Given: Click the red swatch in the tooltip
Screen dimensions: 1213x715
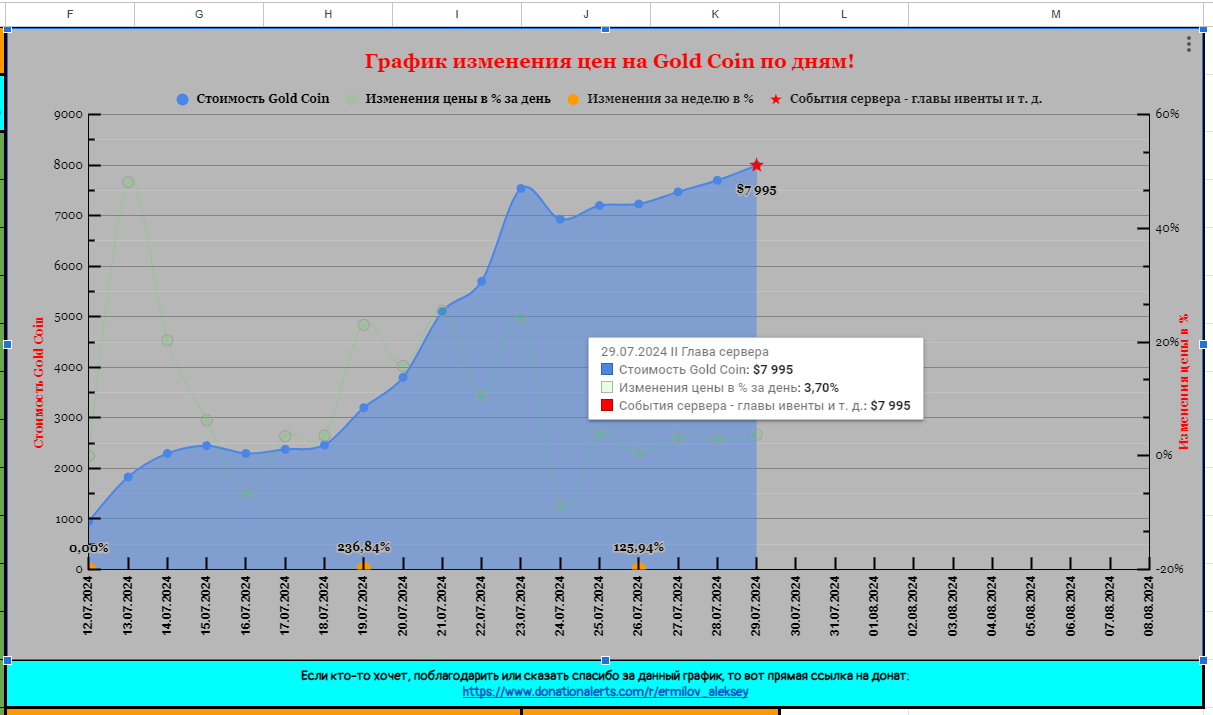Looking at the screenshot, I should click(607, 406).
